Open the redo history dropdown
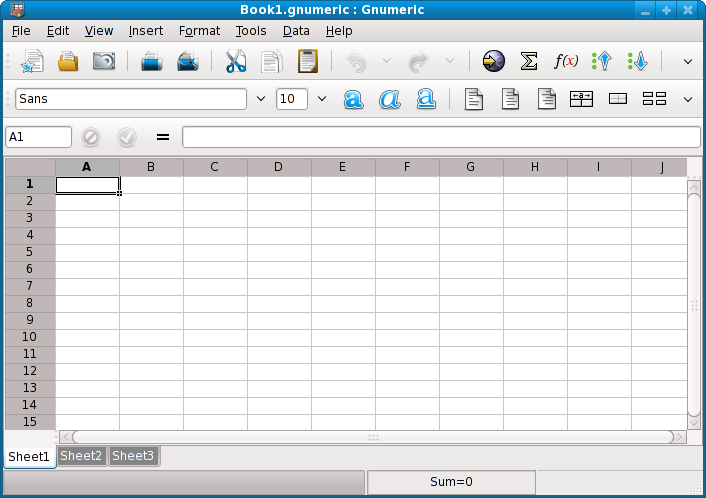The image size is (706, 498). [449, 61]
